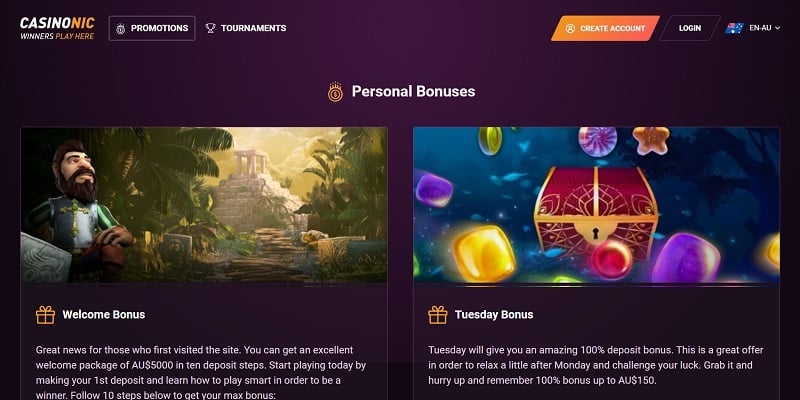Click the Tournaments trophy icon
This screenshot has width=800, height=400.
(210, 28)
